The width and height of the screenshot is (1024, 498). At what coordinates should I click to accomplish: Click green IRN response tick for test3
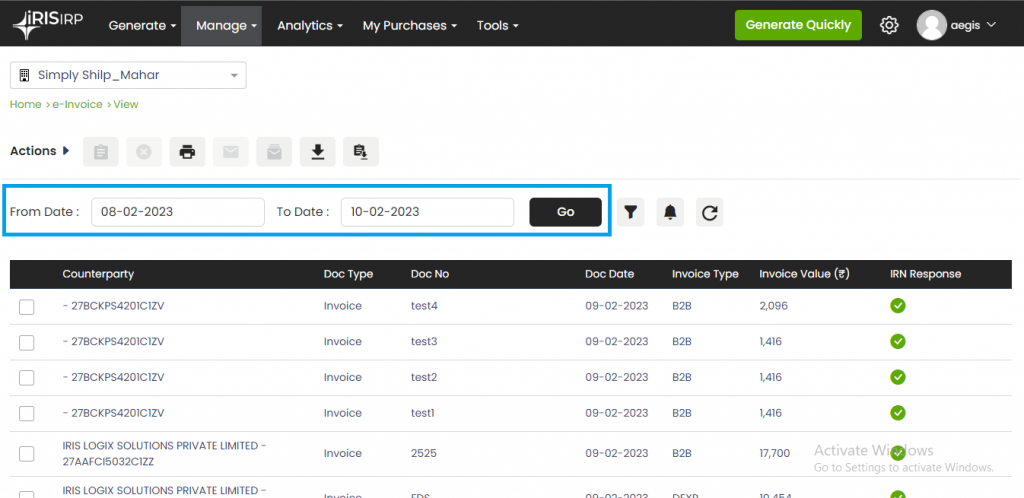tap(897, 341)
